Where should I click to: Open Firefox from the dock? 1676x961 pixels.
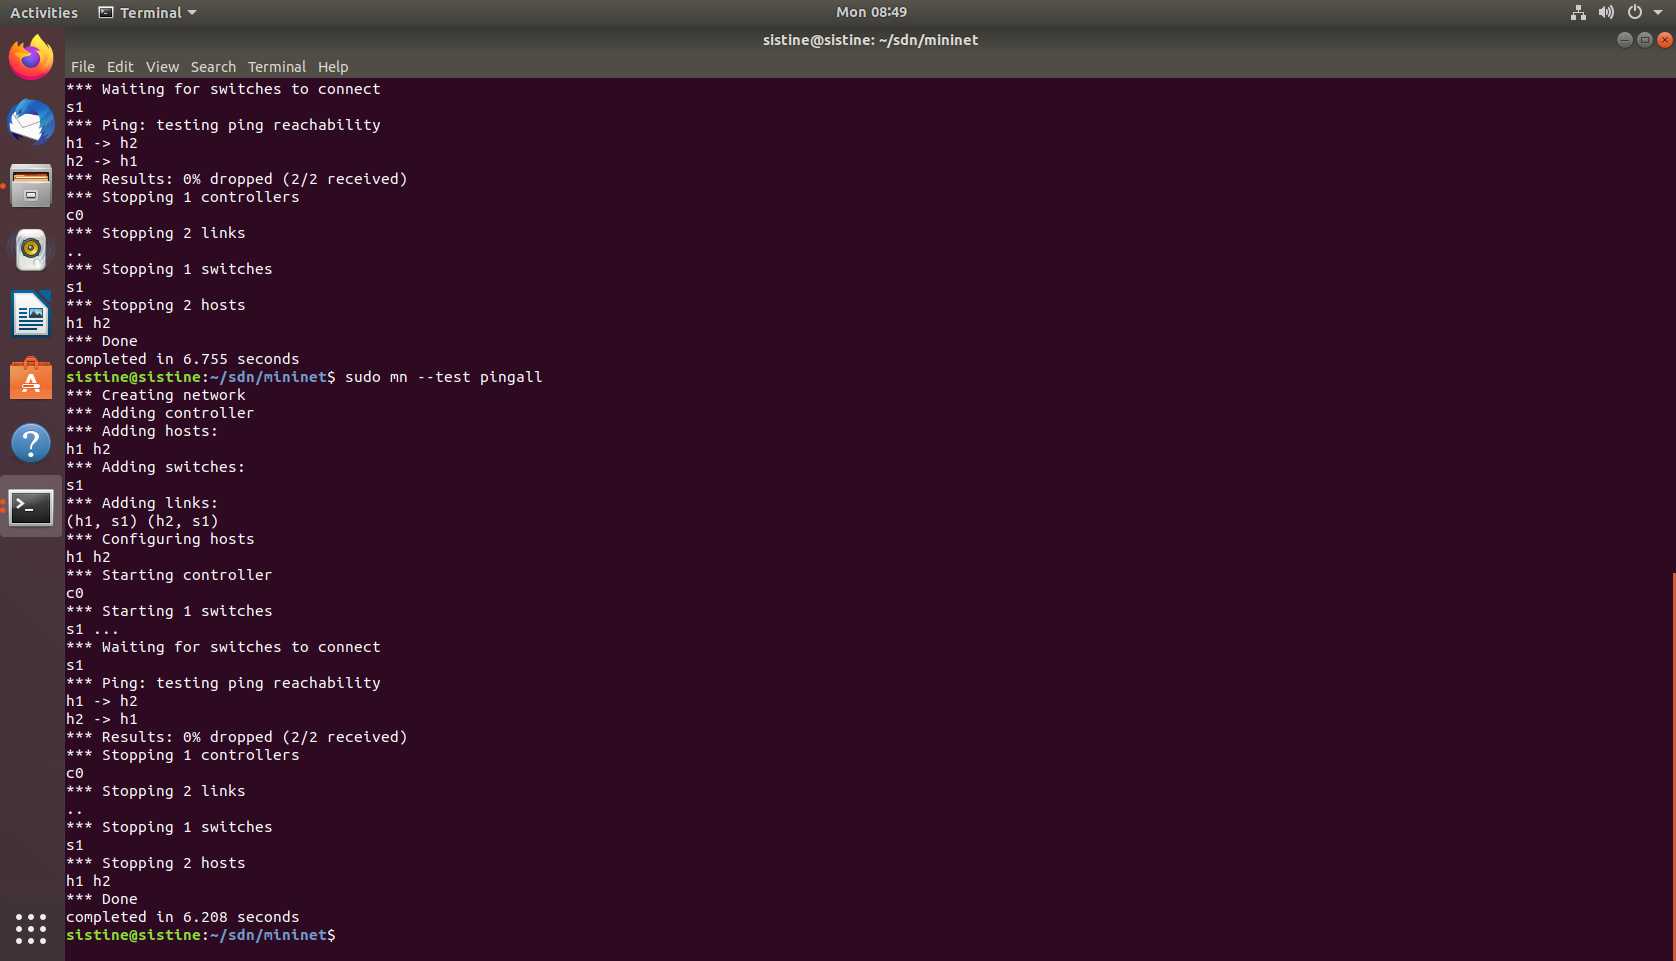pyautogui.click(x=31, y=57)
